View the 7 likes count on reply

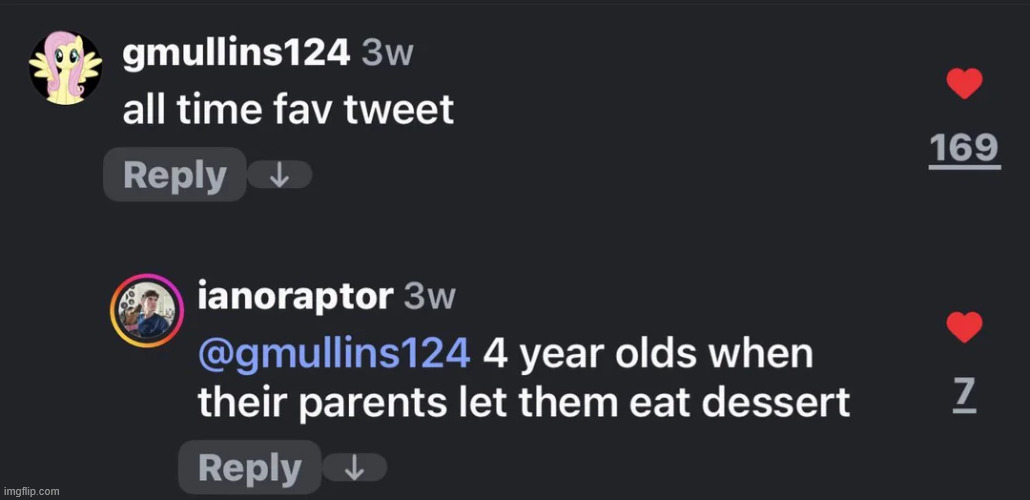(963, 393)
